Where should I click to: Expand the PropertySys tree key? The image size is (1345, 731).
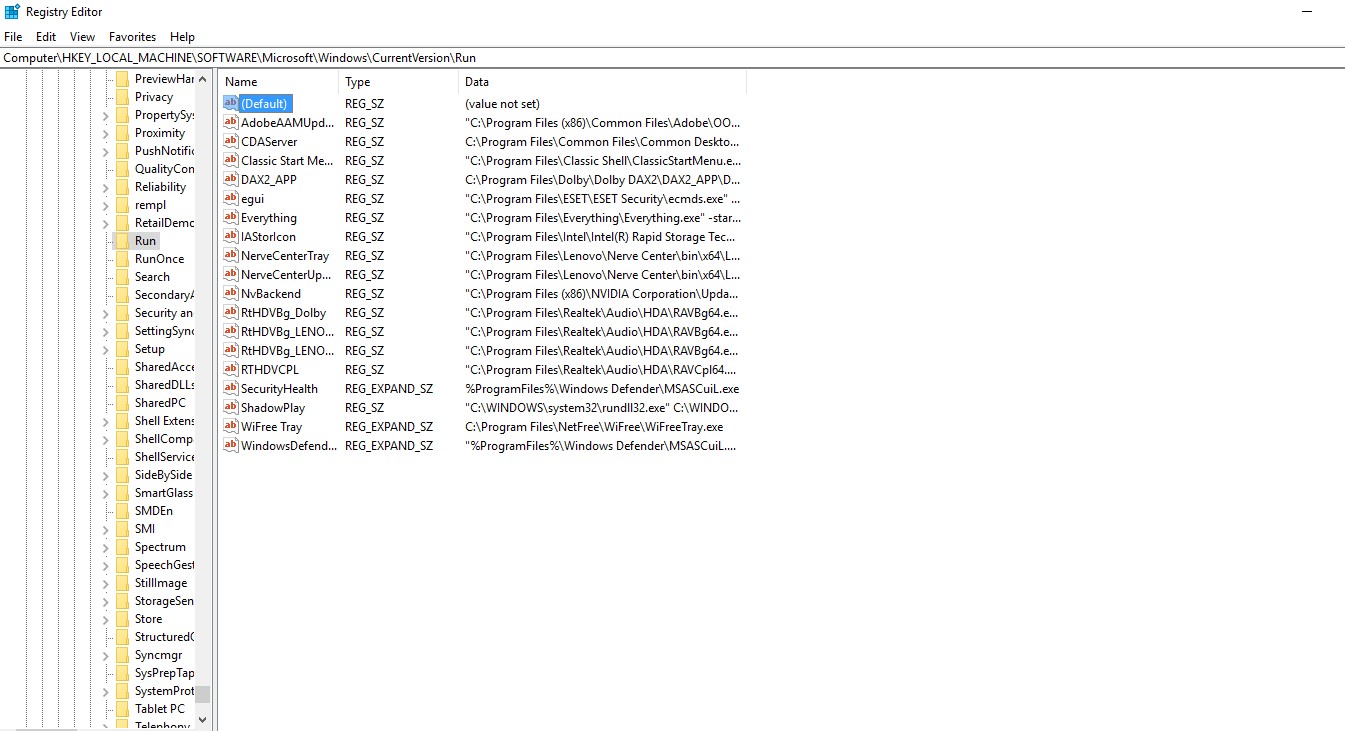106,115
